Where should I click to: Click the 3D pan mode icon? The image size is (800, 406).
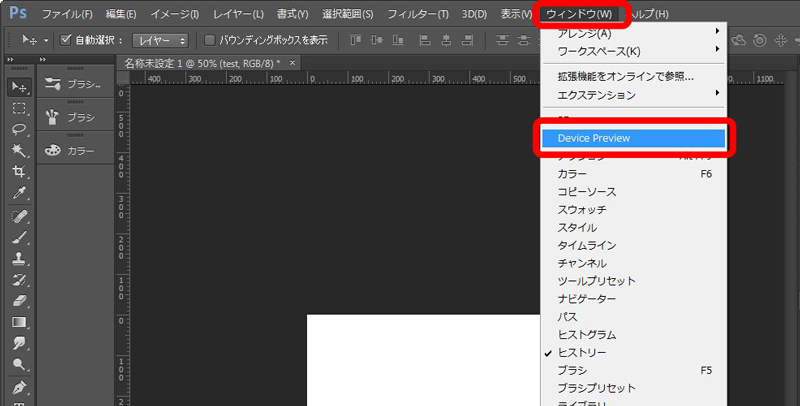[x=780, y=40]
